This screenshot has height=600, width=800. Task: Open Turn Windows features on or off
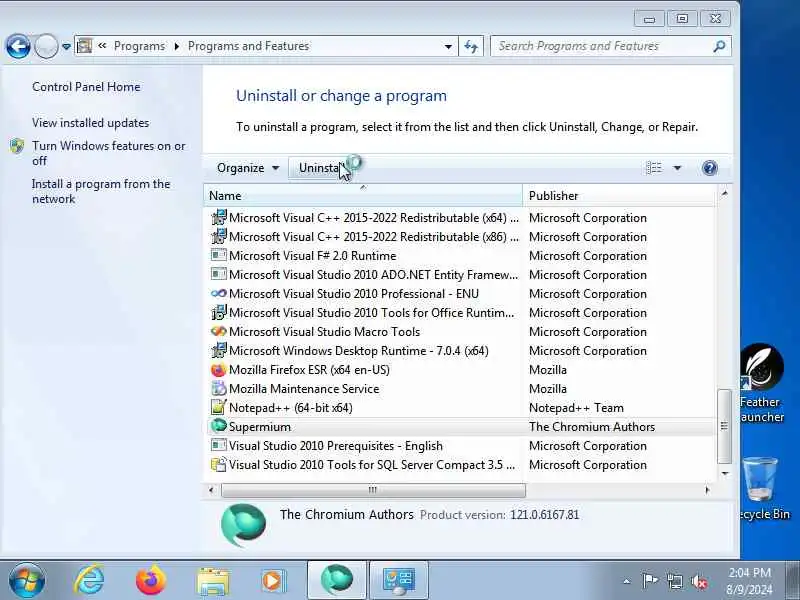click(x=108, y=153)
